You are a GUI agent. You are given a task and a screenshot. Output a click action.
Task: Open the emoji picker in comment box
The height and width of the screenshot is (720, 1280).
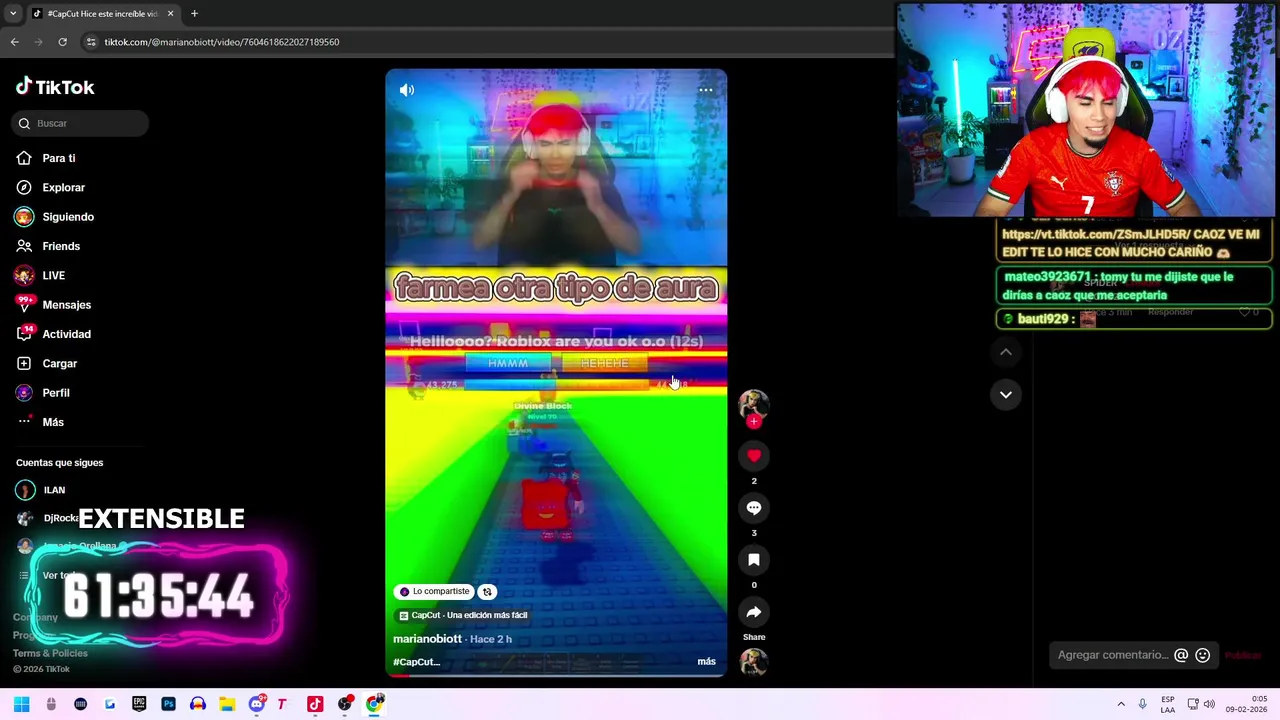[x=1203, y=655]
